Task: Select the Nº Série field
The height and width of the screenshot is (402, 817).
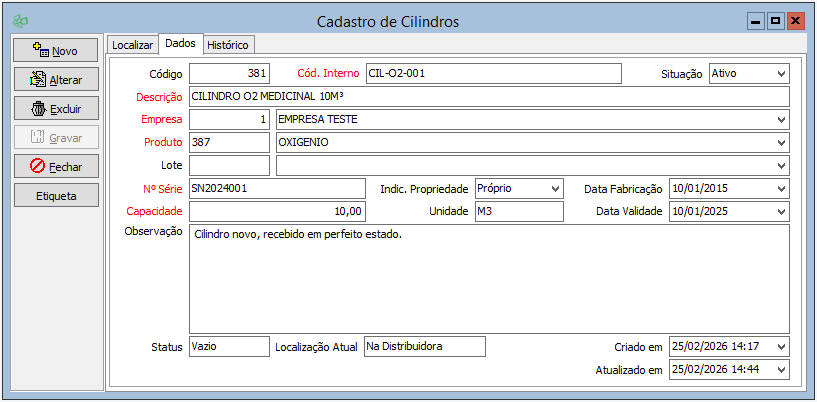Action: (x=277, y=188)
